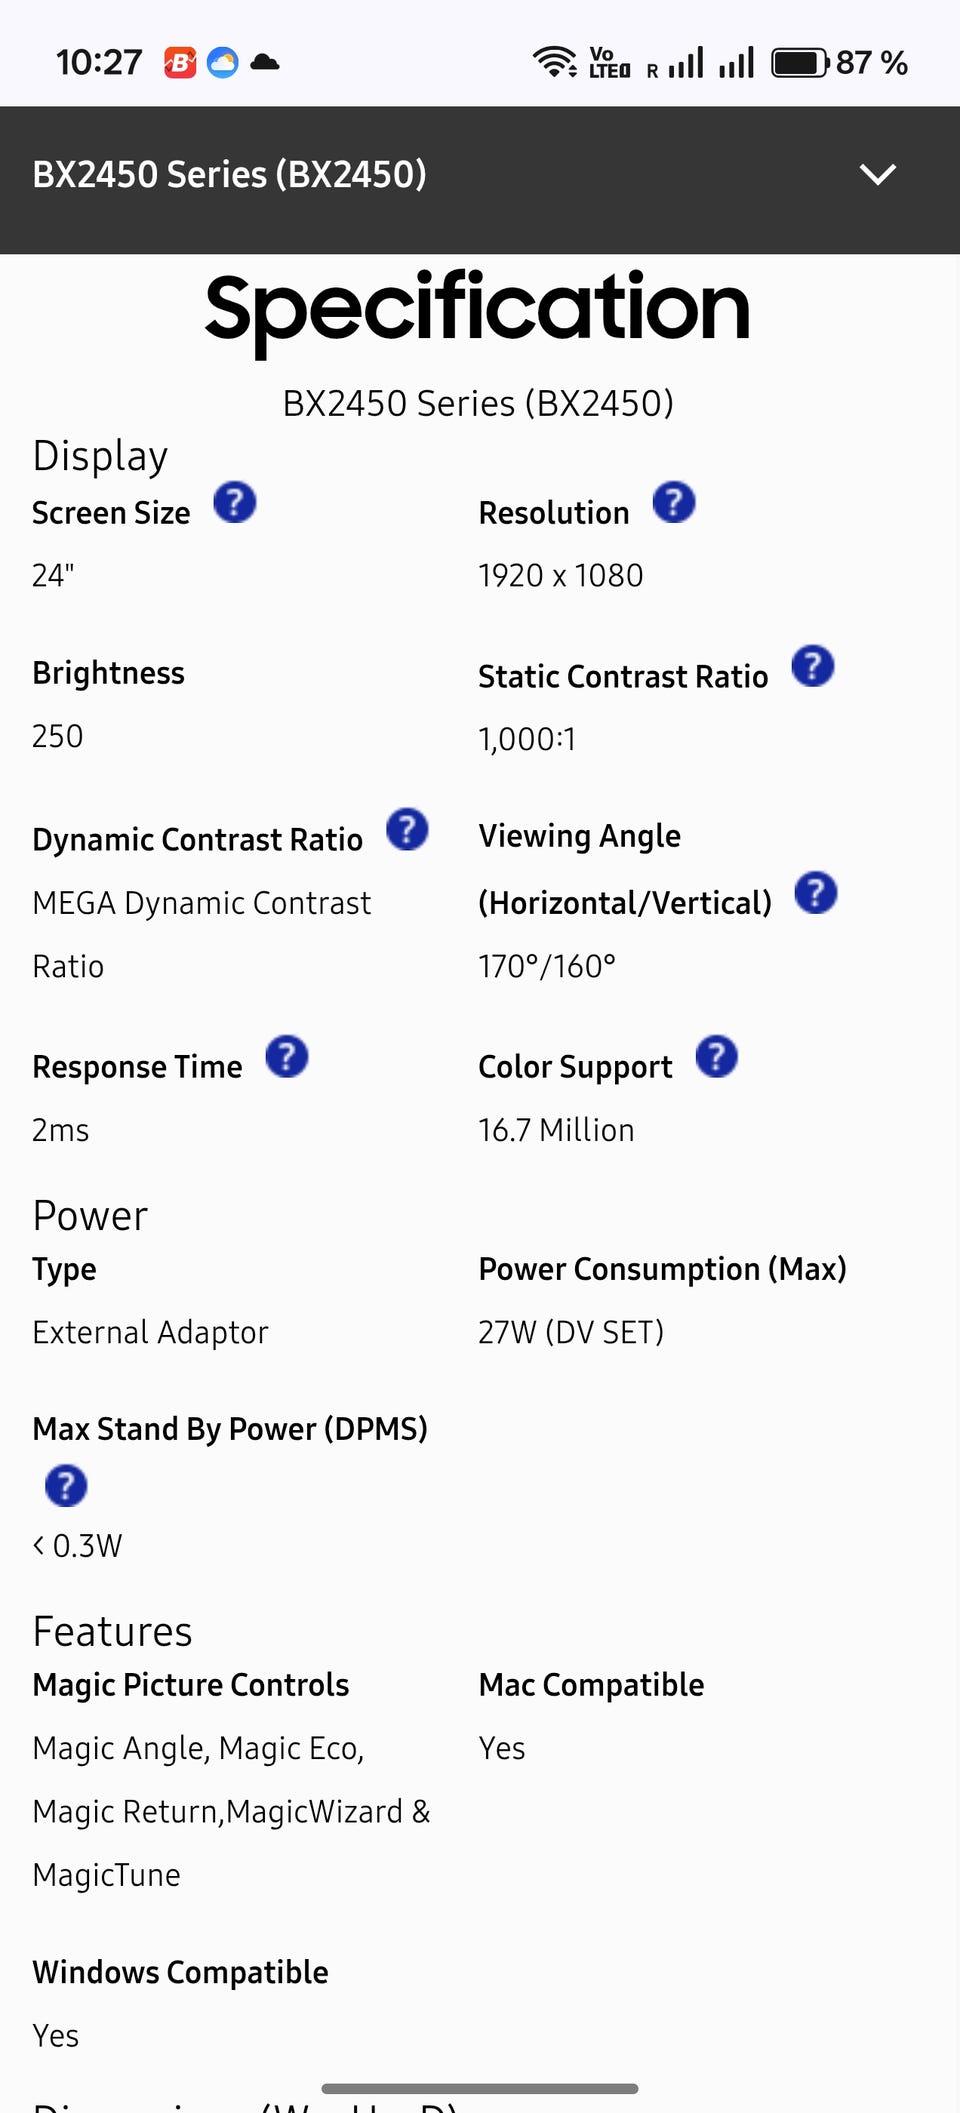Tap the cloud notification icon

(265, 63)
